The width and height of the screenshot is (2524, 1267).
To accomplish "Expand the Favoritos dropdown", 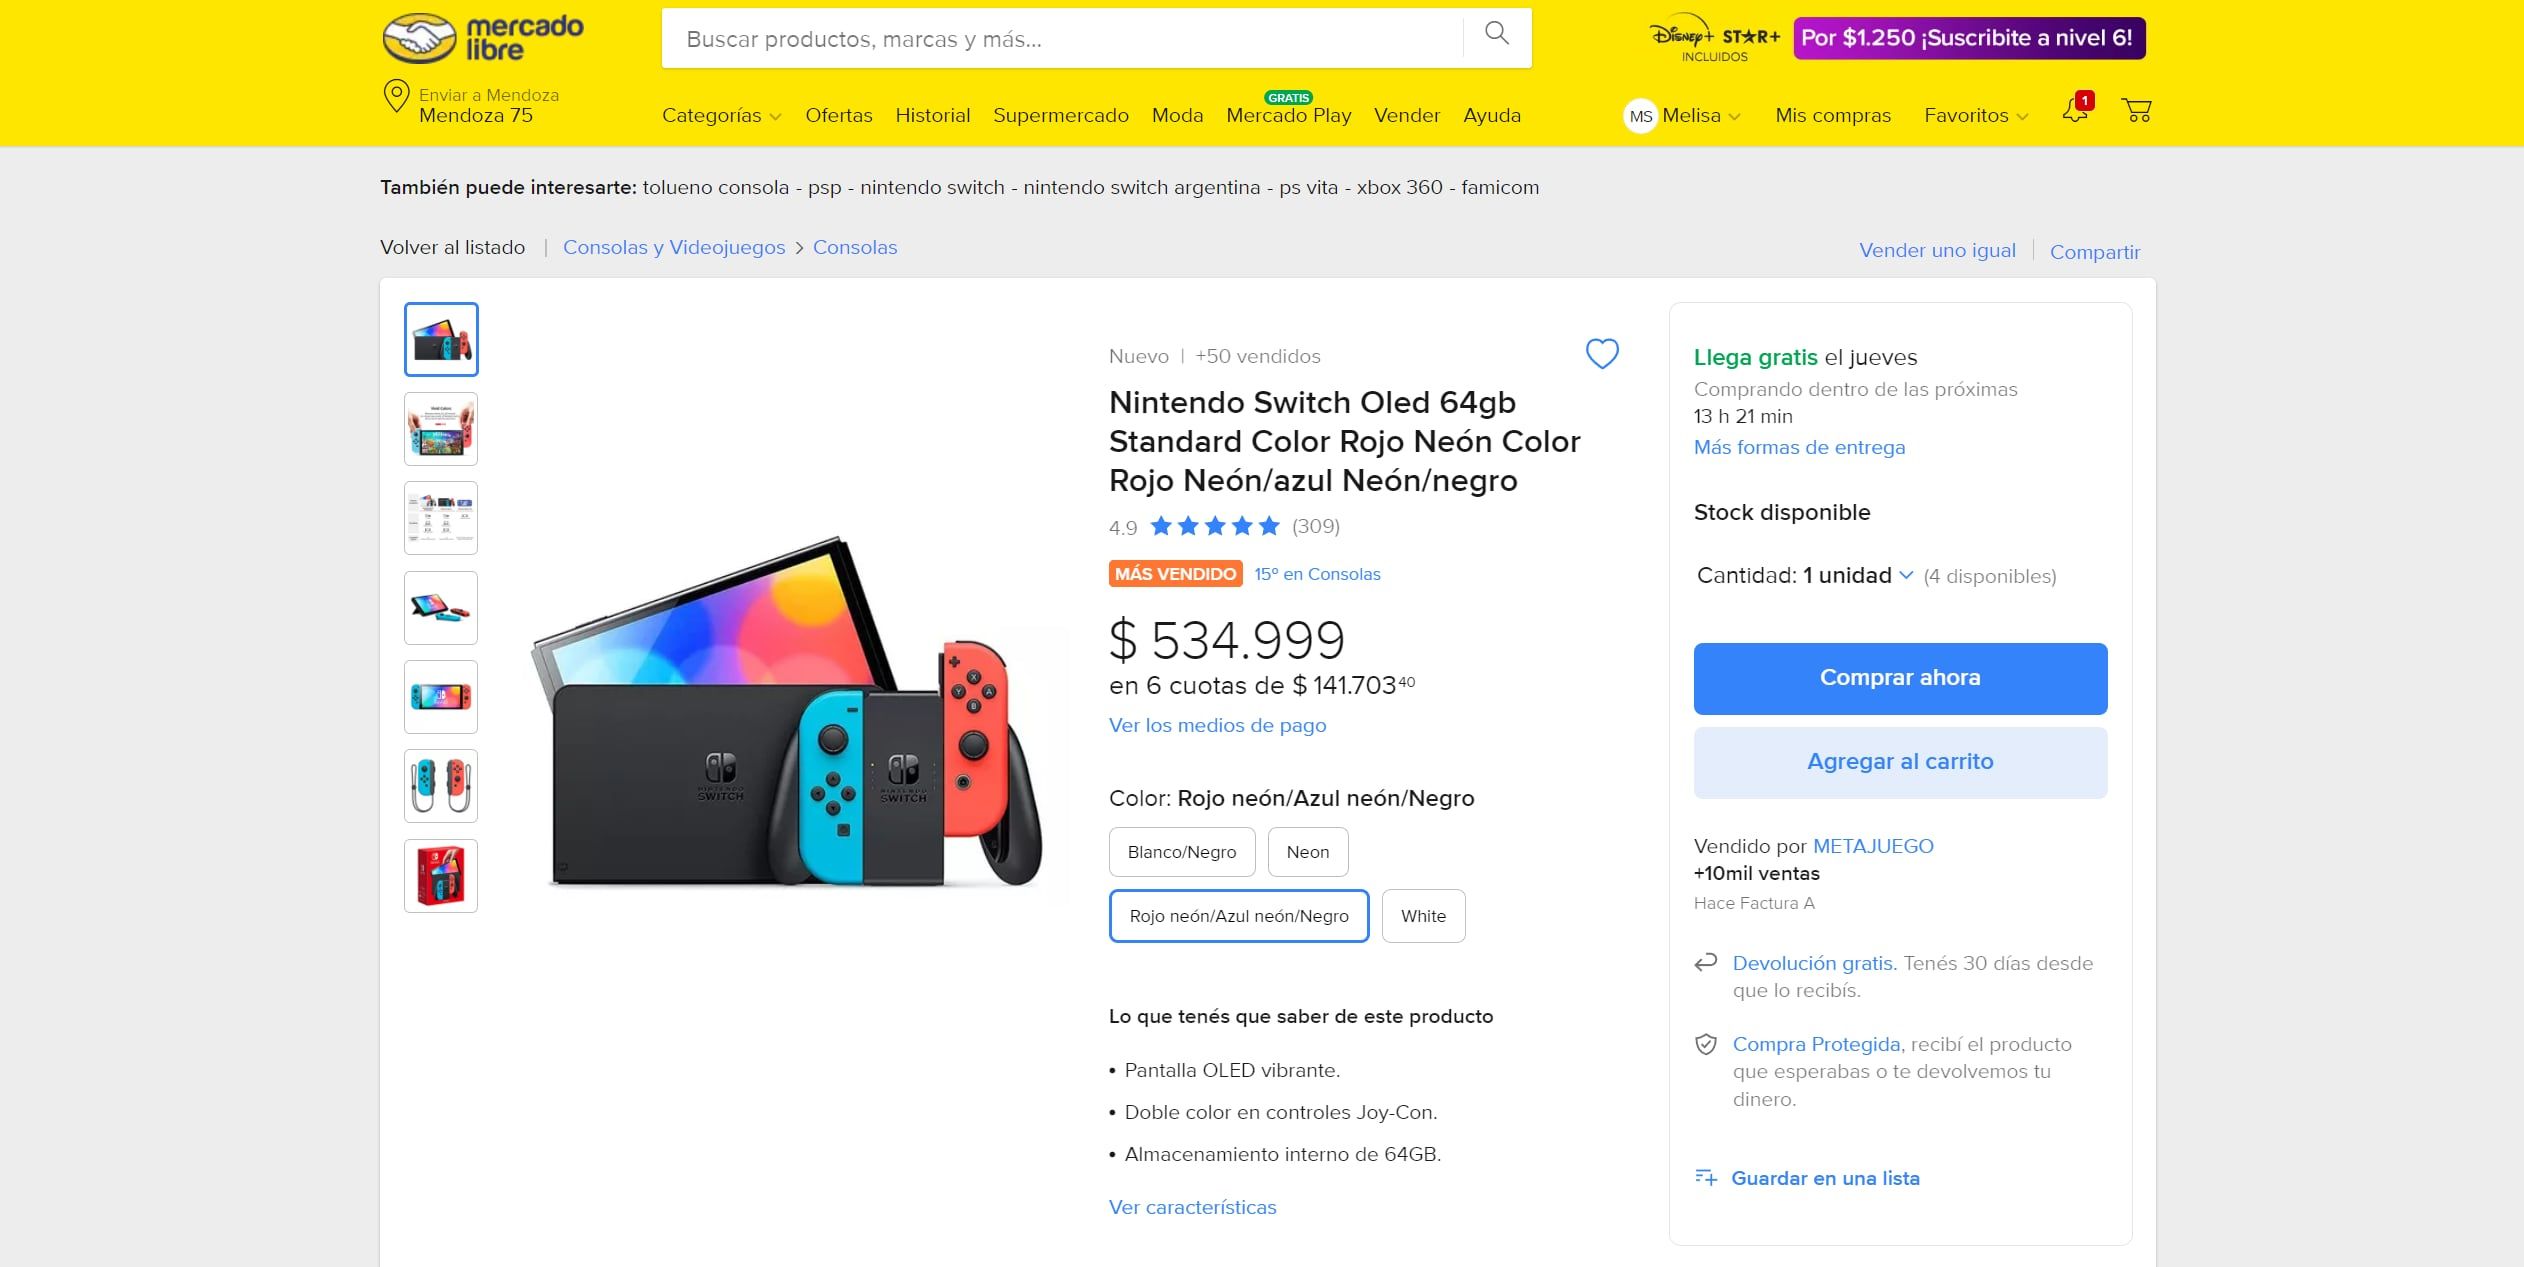I will pyautogui.click(x=1975, y=114).
